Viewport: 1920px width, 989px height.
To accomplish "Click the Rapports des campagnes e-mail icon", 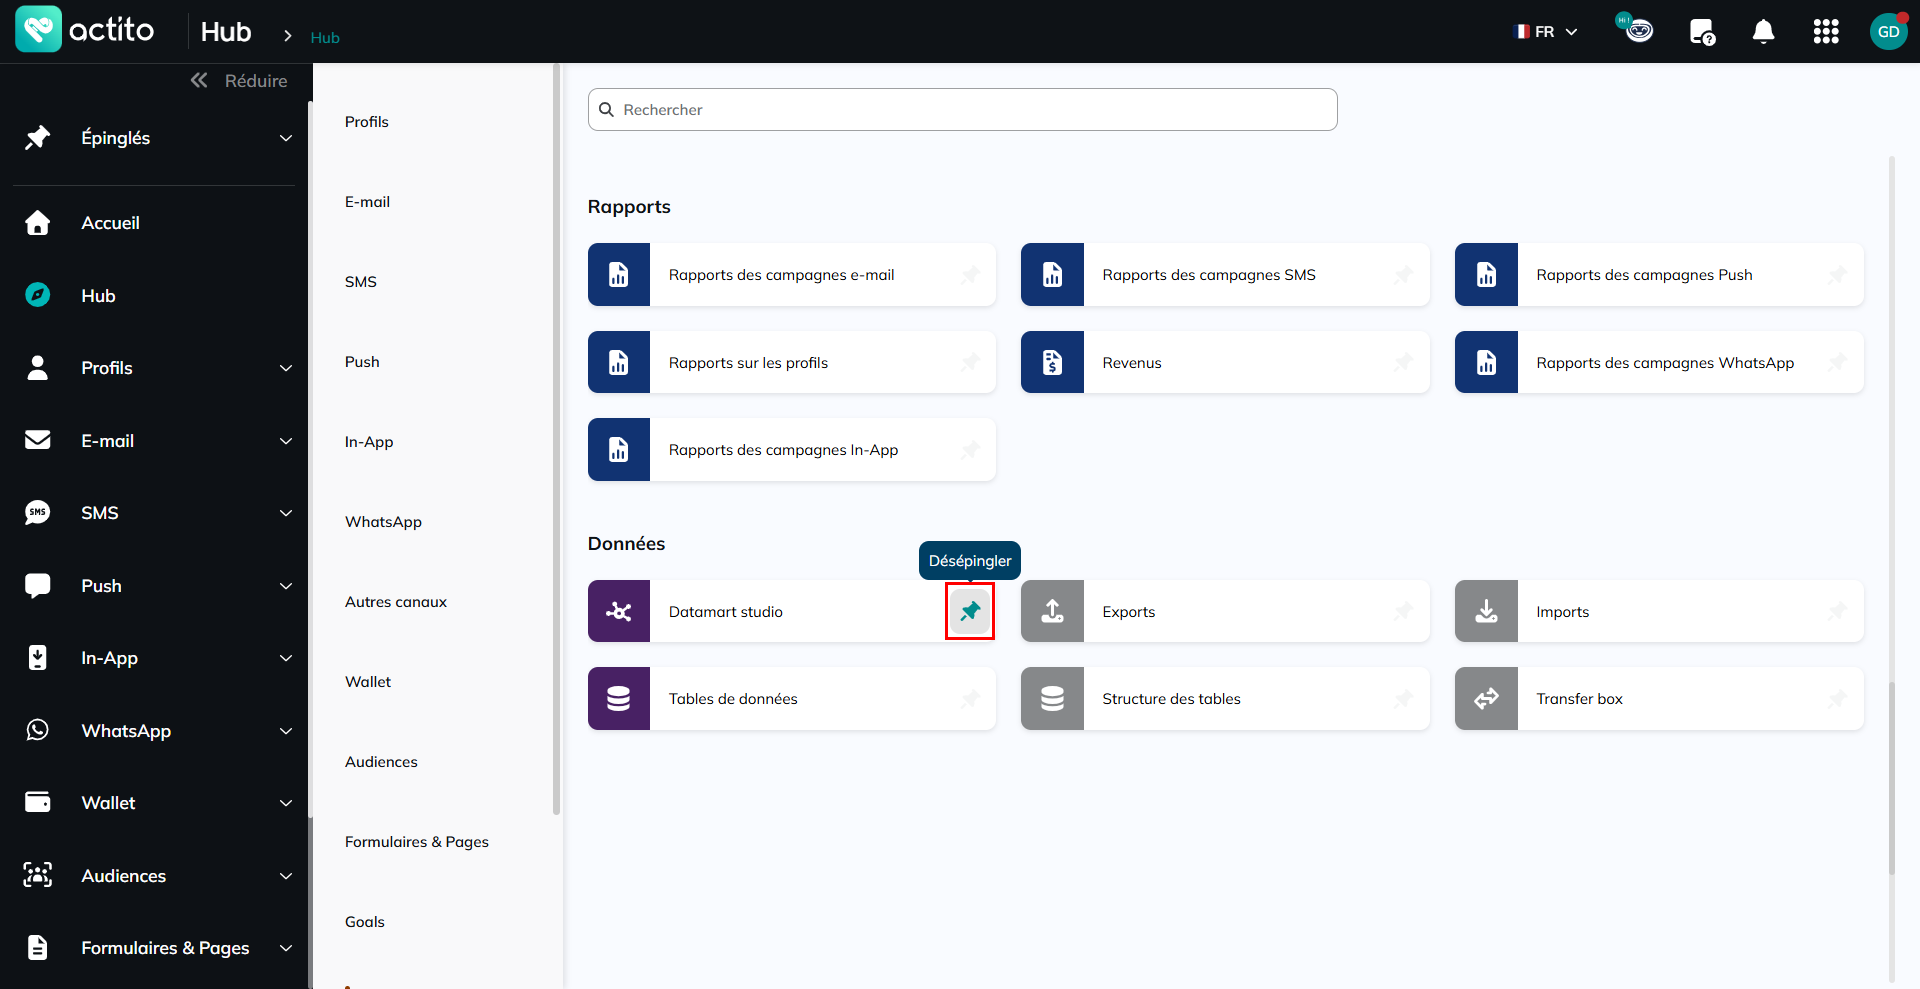I will point(619,275).
